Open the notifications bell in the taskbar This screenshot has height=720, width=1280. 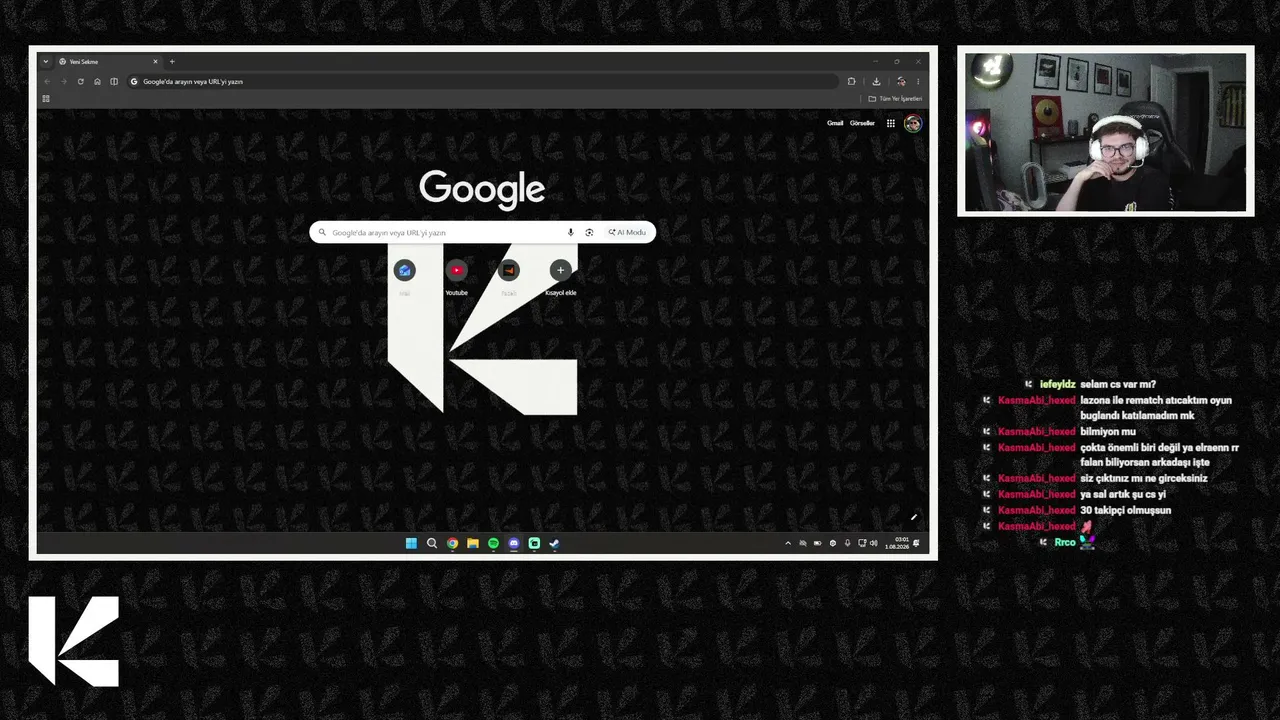[x=917, y=544]
